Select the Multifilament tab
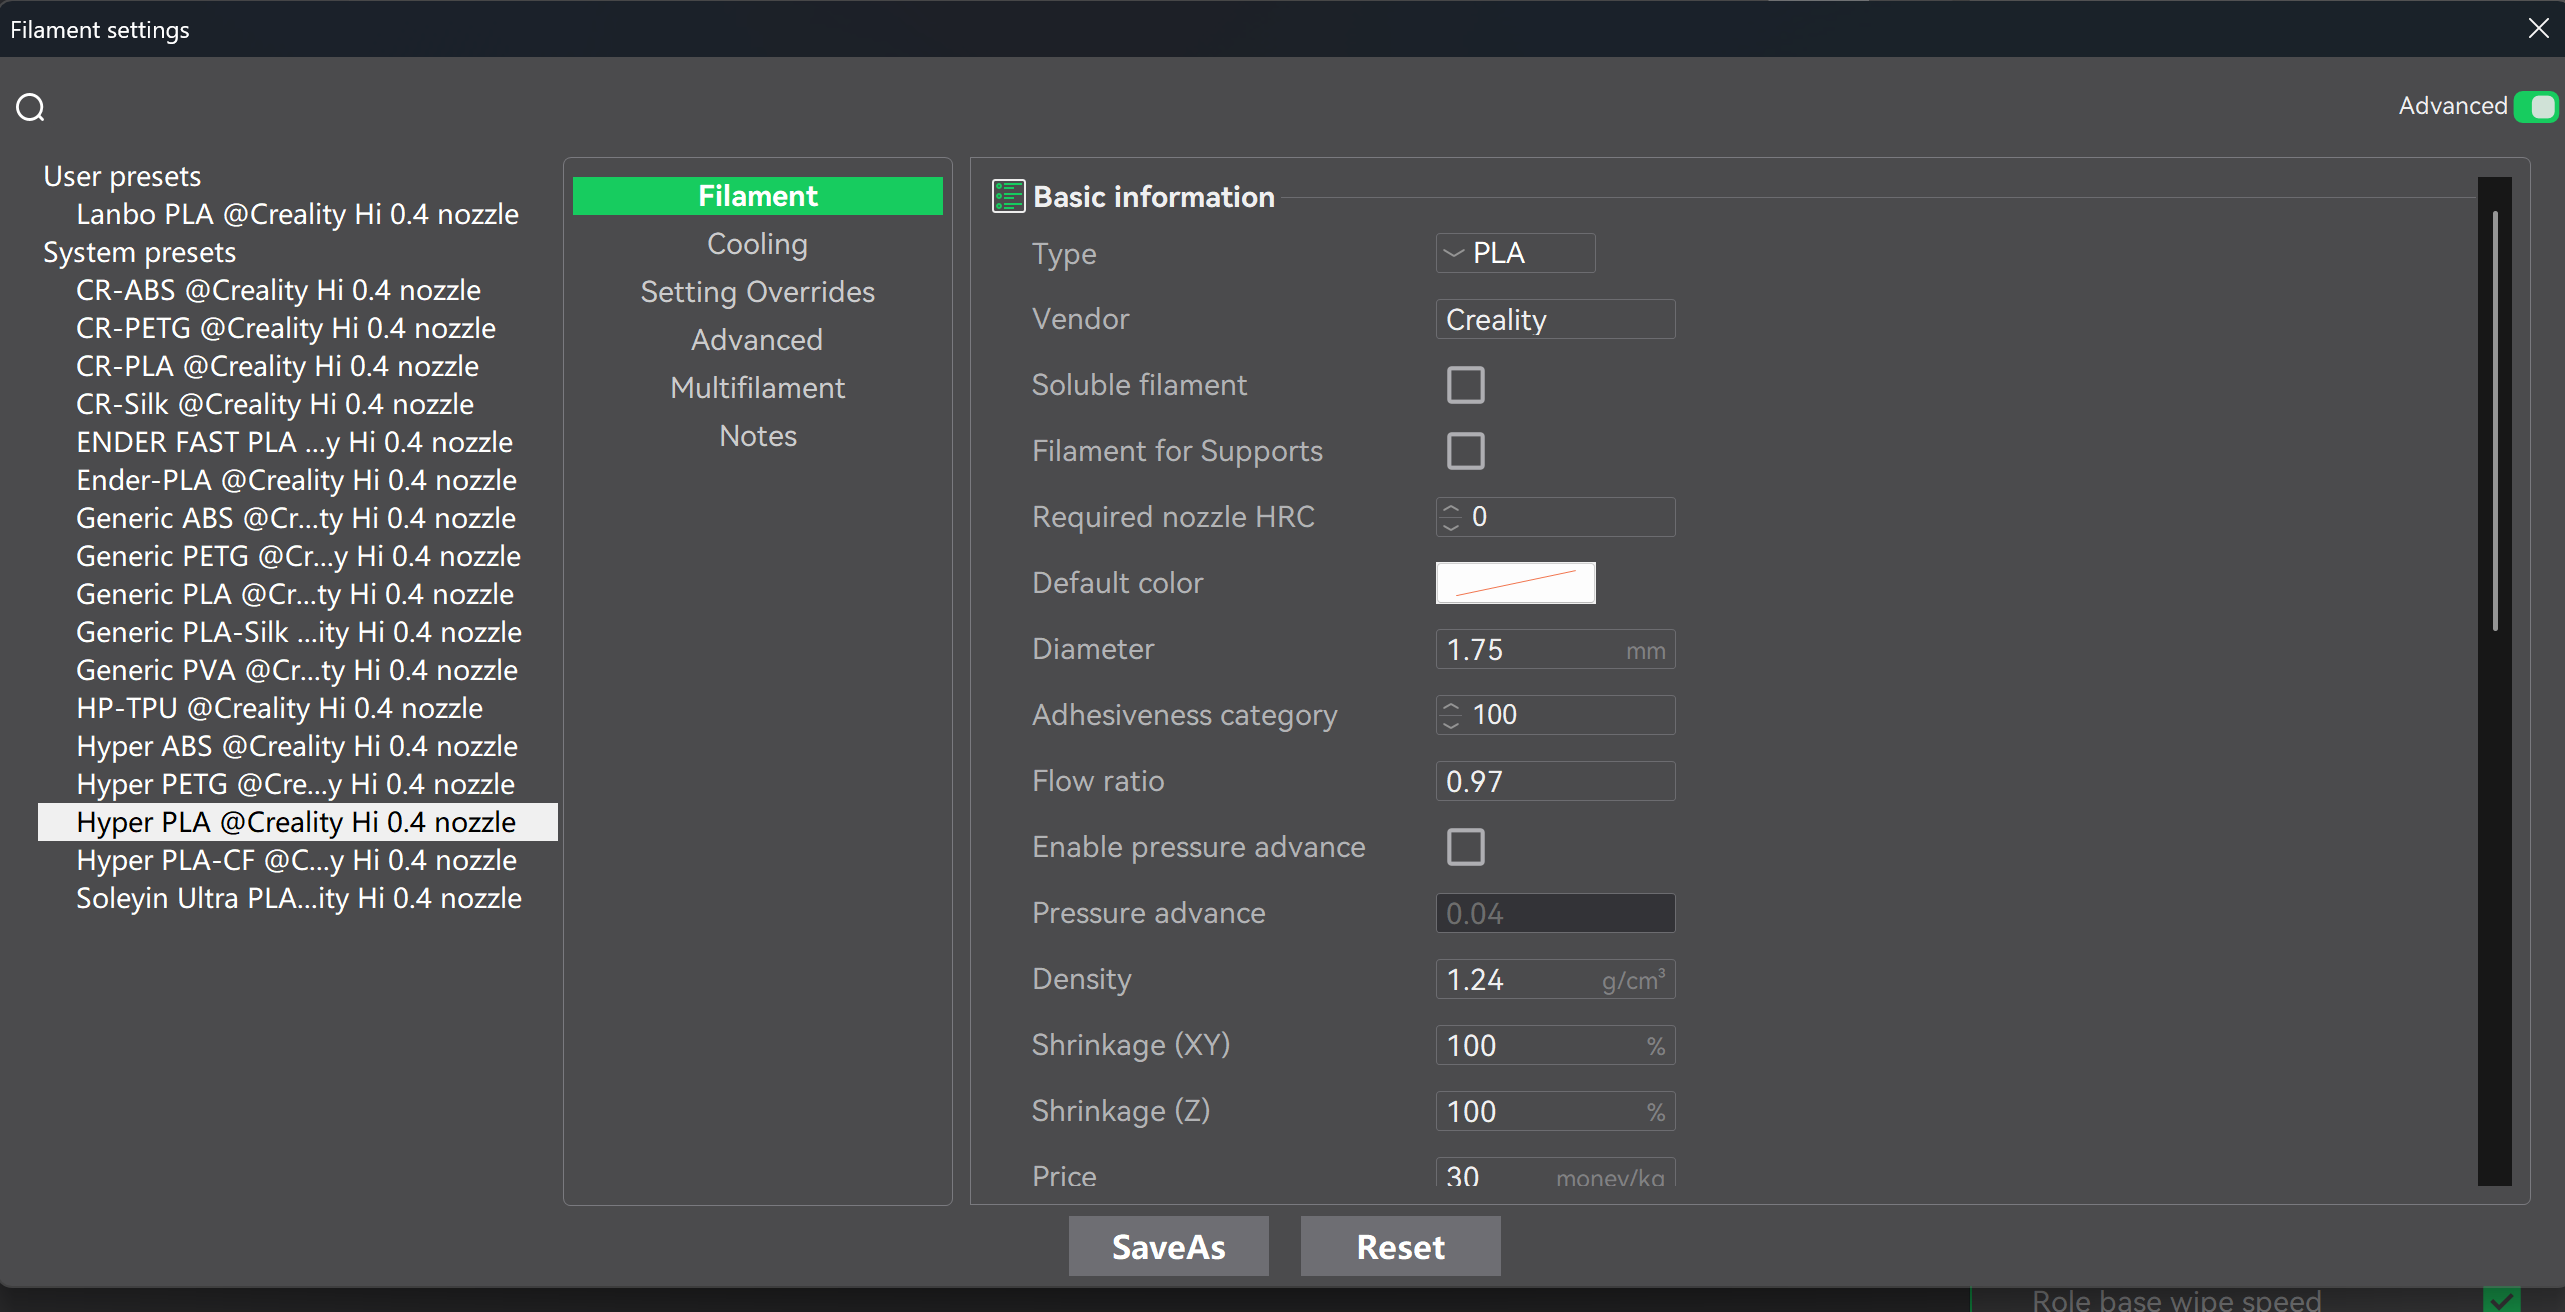 (x=757, y=388)
